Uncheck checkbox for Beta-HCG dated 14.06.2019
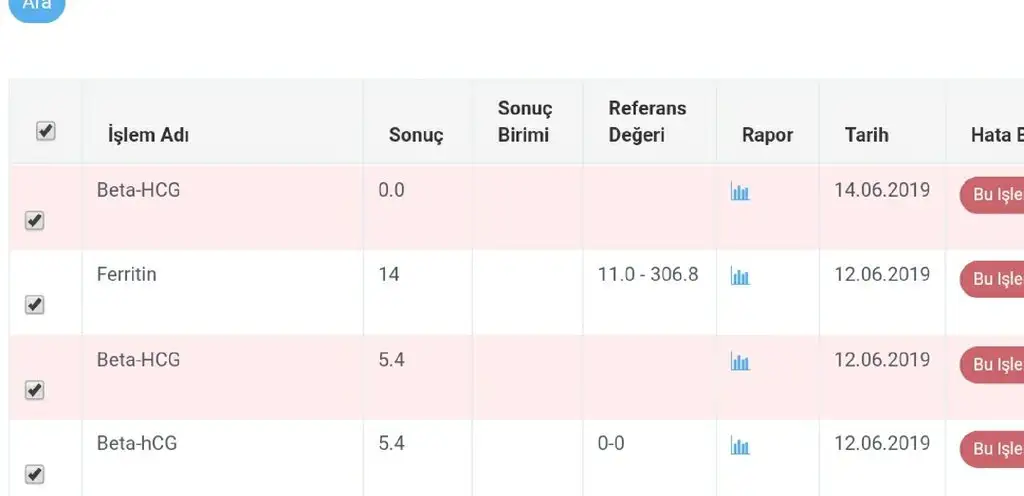Screen dimensions: 1024x496 [x=35, y=221]
